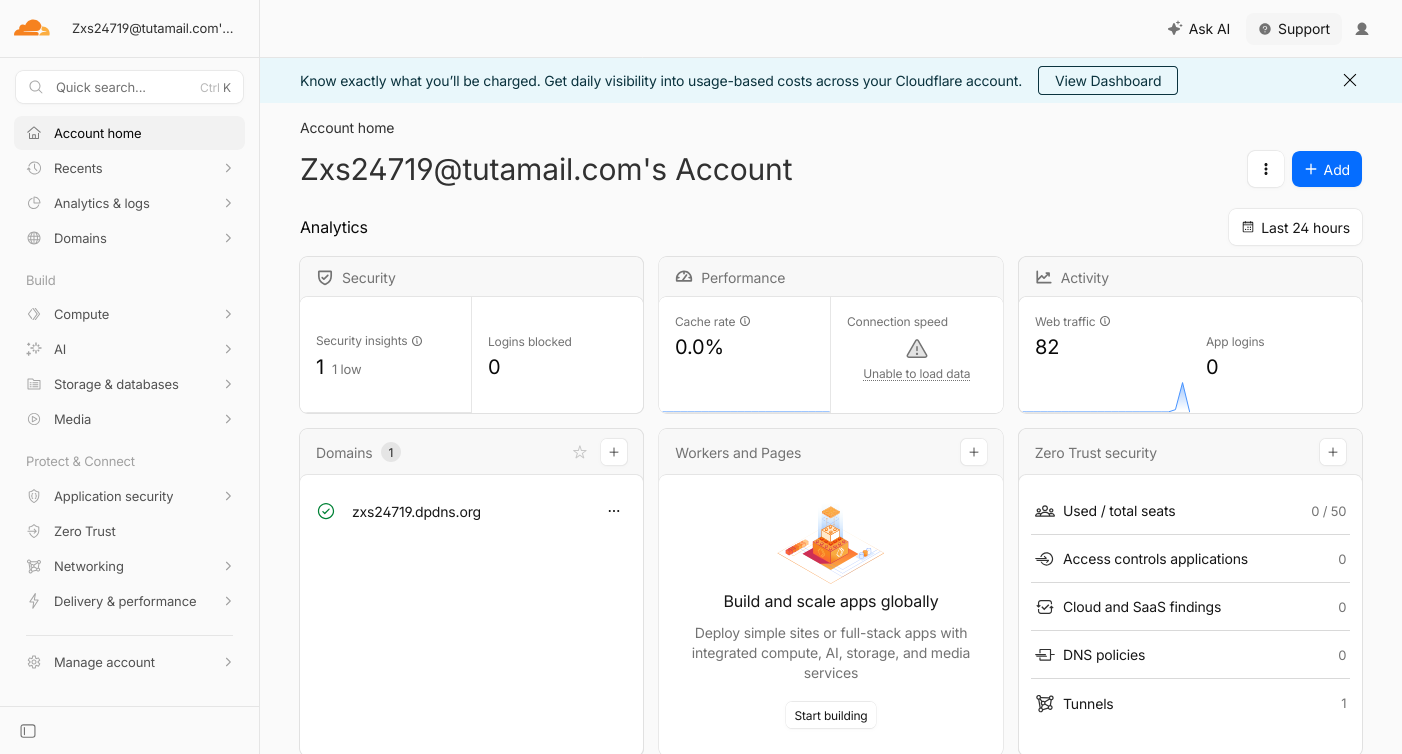Click the AI sparkle icon in sidebar
The height and width of the screenshot is (754, 1402).
34,349
